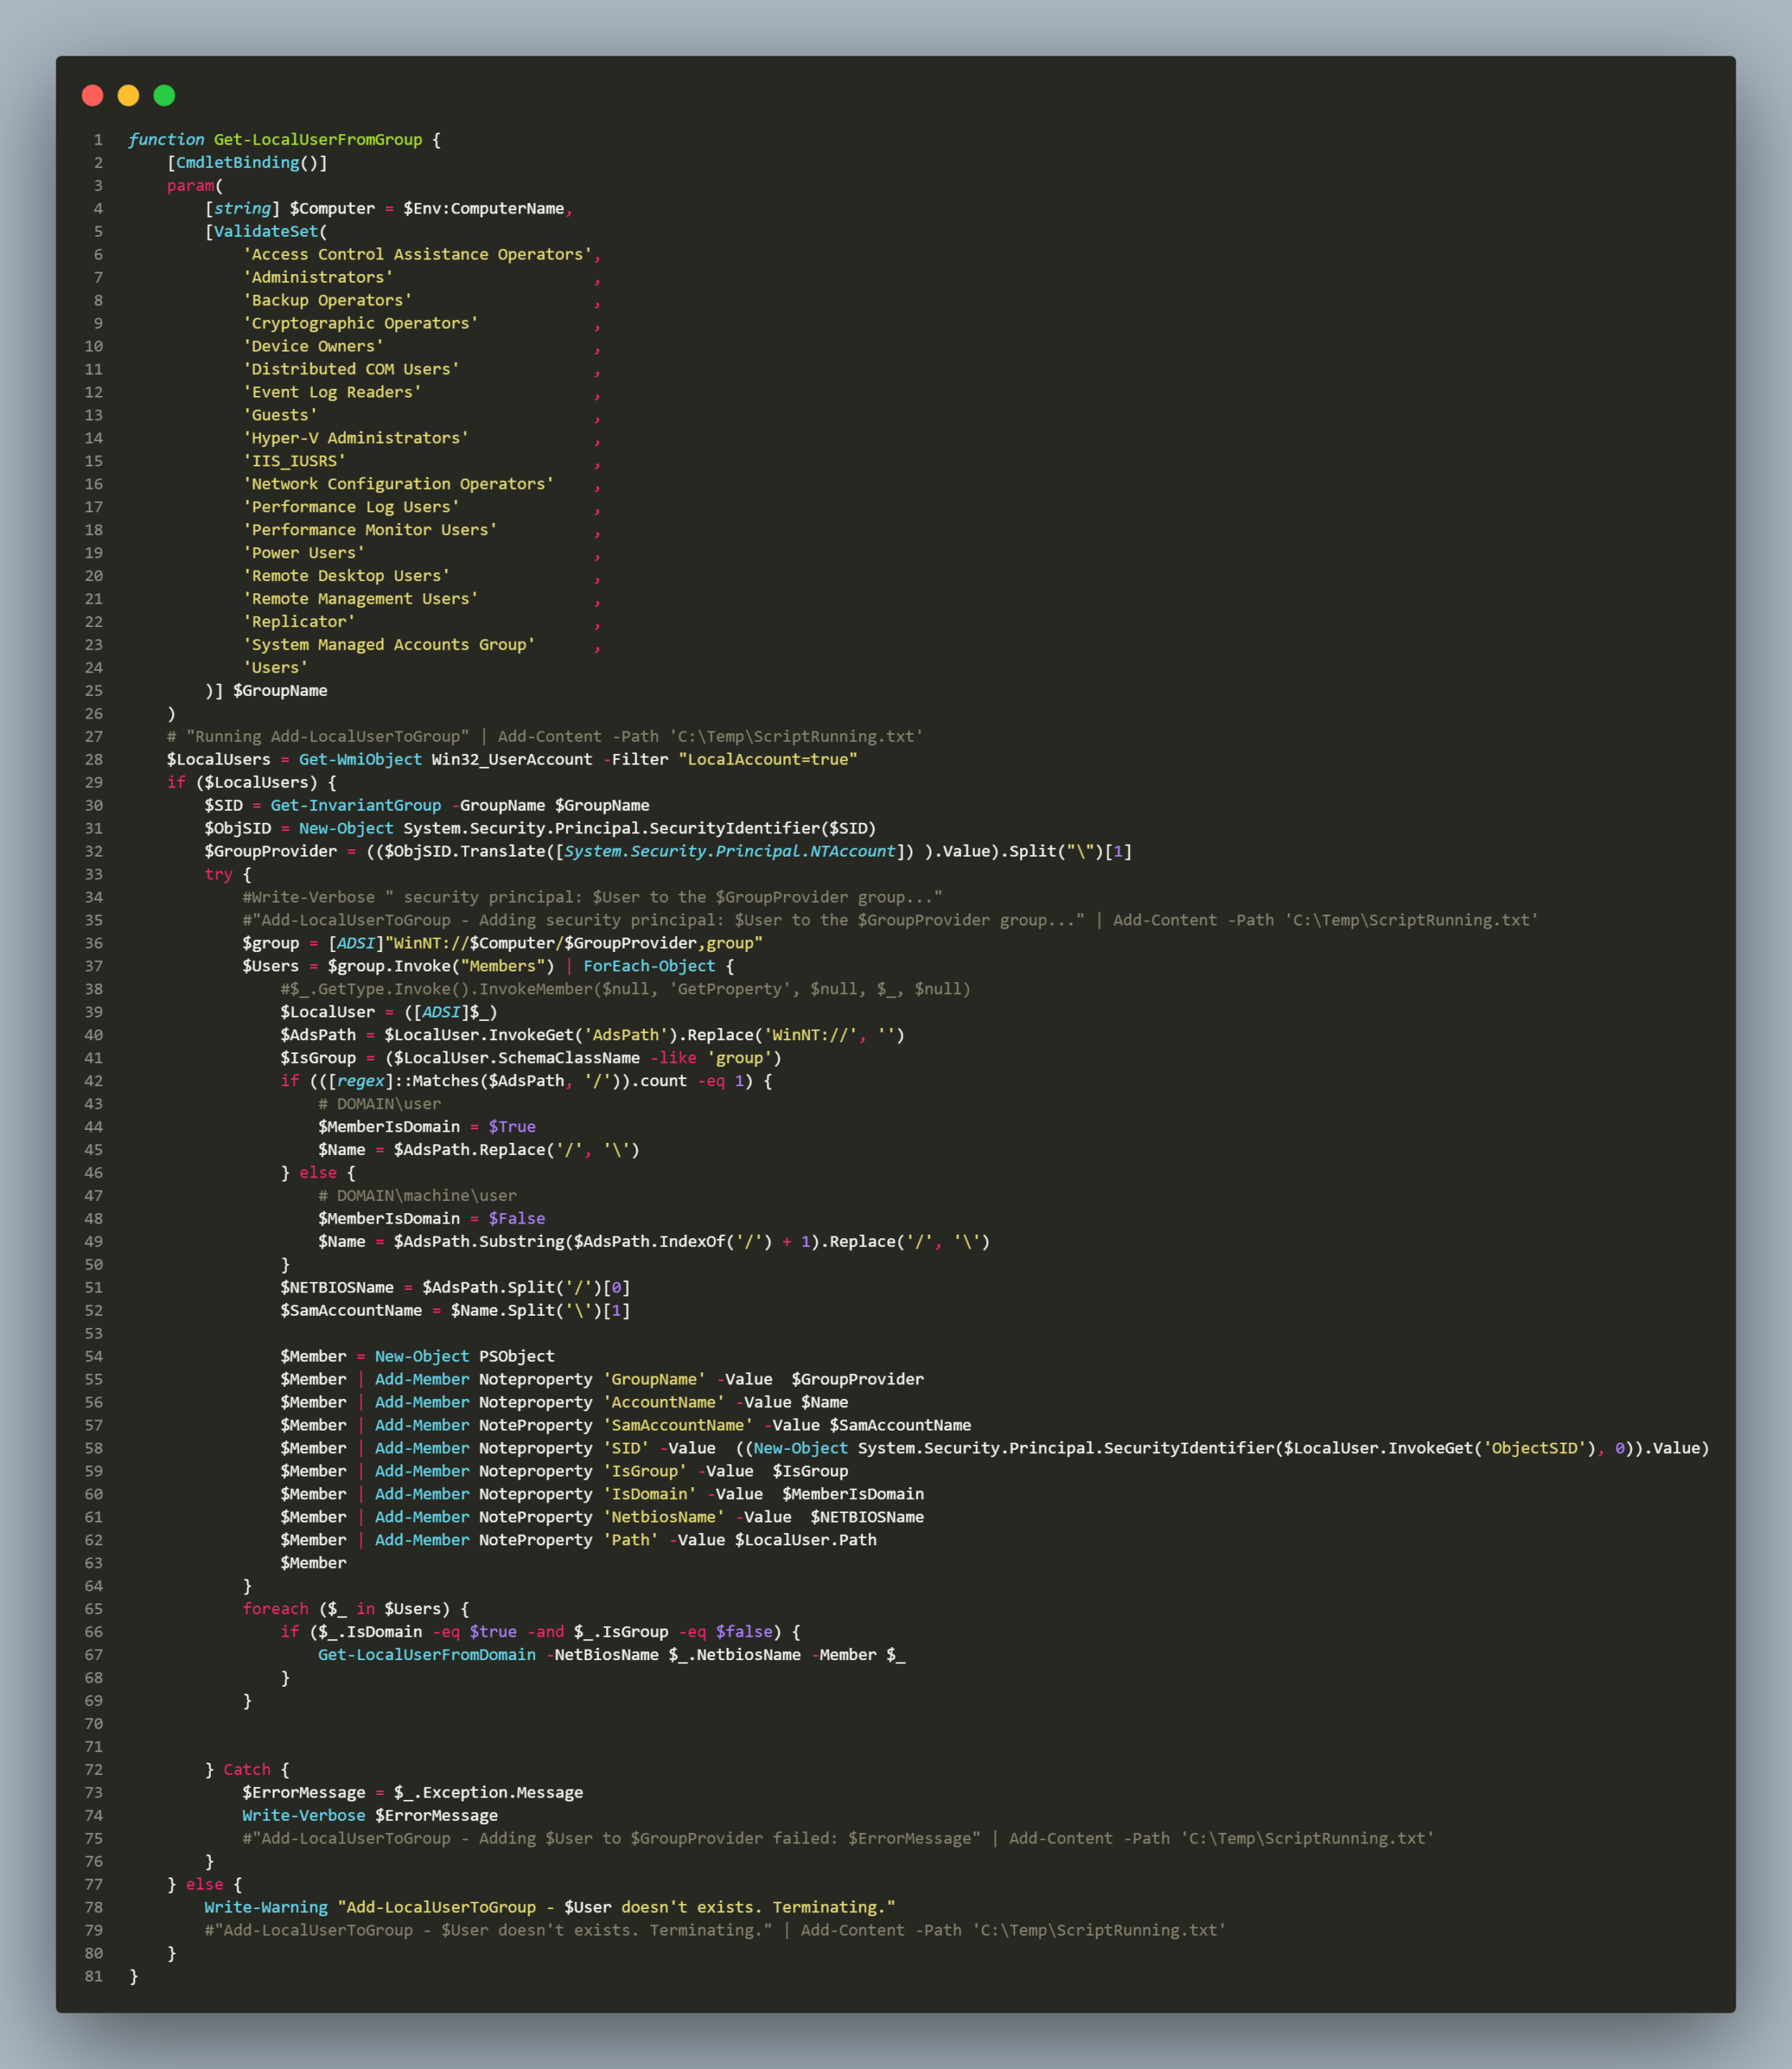This screenshot has height=2069, width=1792.
Task: Click the Write-Warning cmdlet on line 78
Action: 266,1908
